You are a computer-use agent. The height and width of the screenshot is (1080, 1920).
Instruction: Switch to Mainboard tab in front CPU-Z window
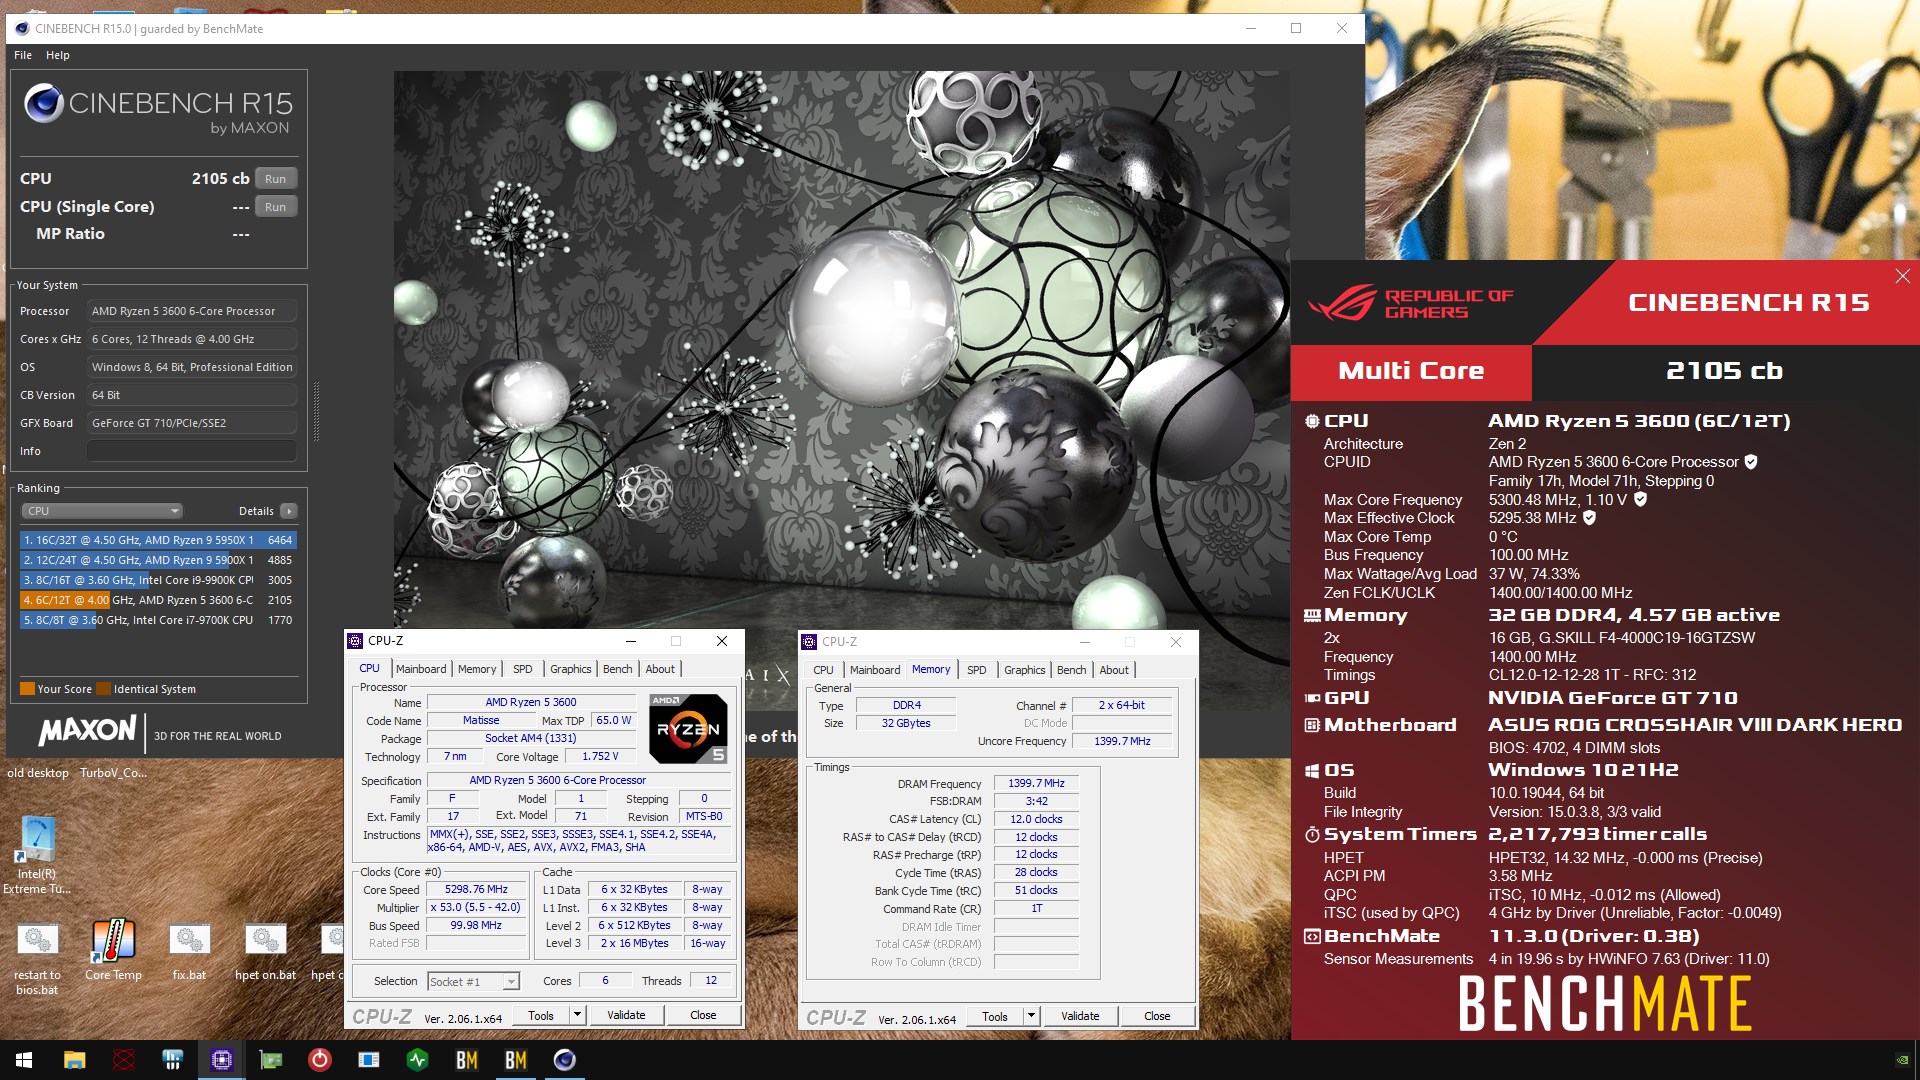click(x=421, y=669)
